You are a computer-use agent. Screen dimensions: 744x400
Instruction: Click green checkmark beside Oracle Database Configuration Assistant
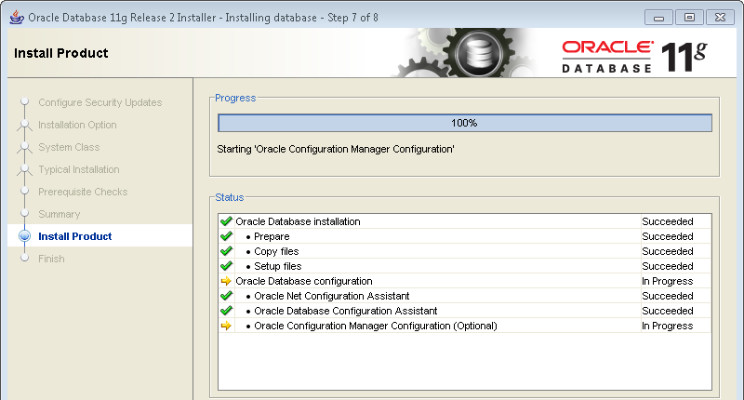226,310
